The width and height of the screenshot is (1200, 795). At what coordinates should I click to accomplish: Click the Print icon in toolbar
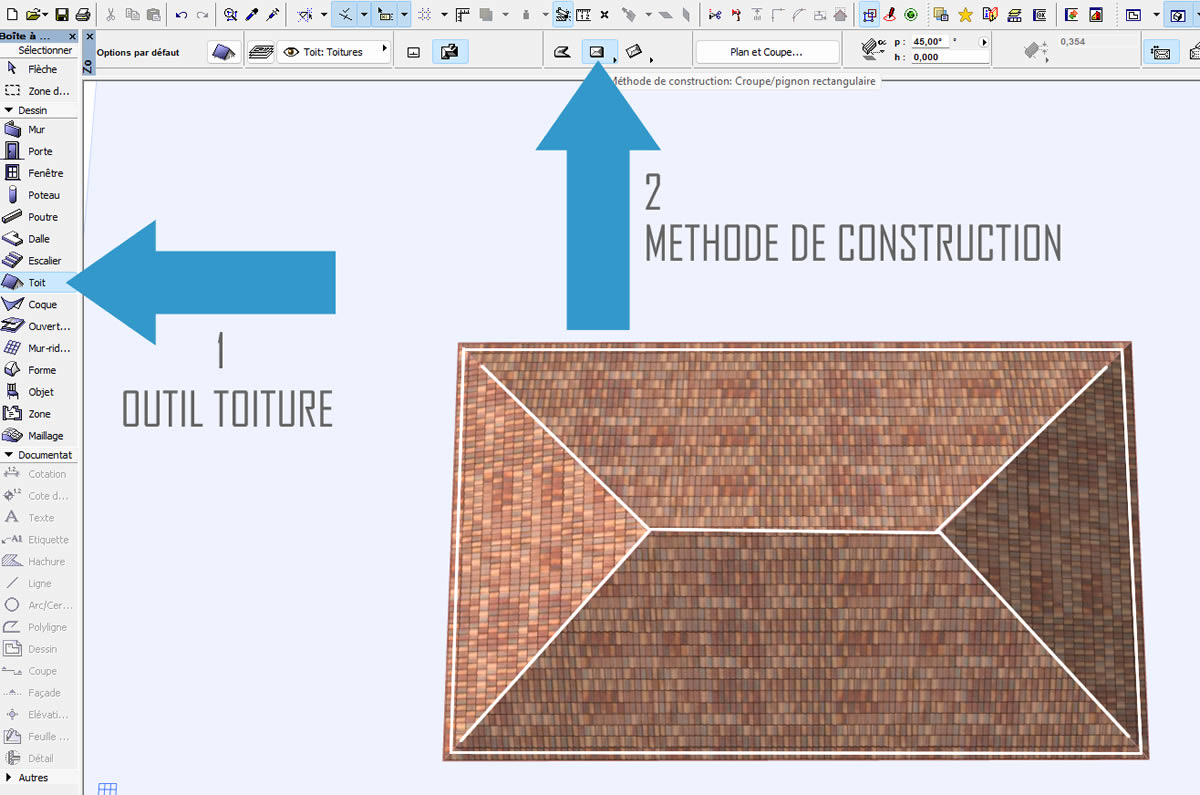tap(83, 15)
